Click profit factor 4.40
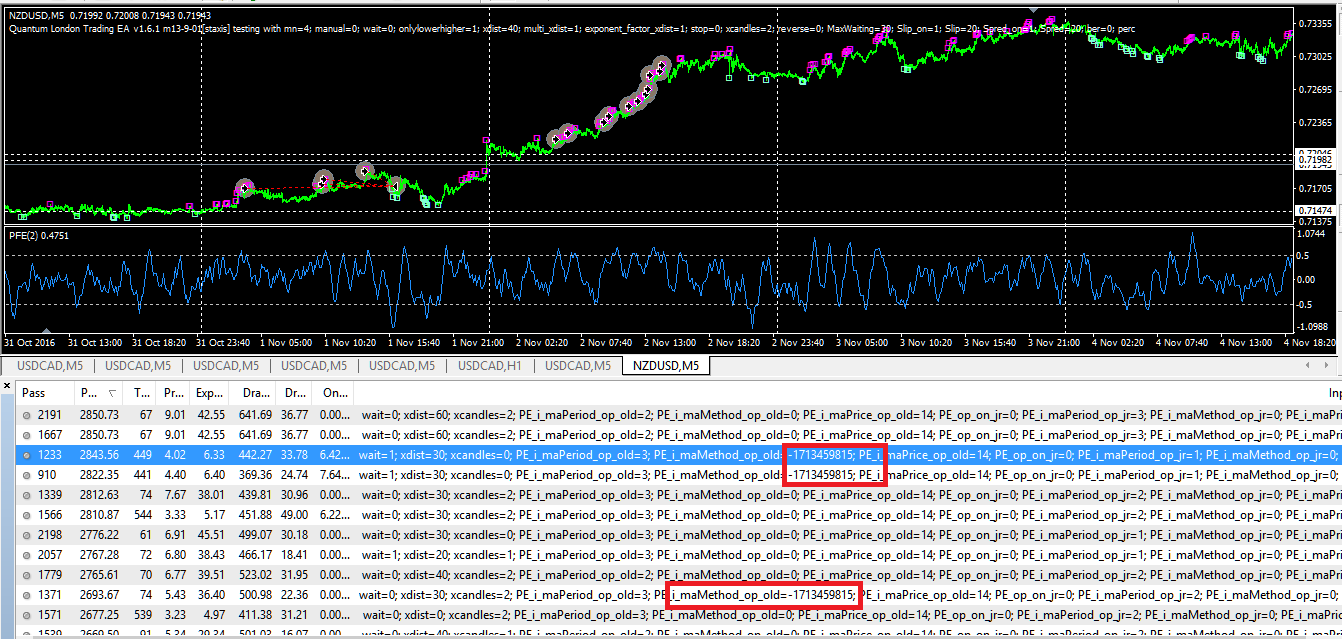This screenshot has height=639, width=1342. 174,475
